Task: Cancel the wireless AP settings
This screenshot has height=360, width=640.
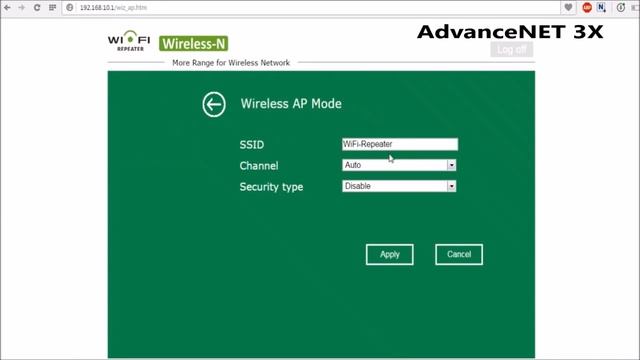Action: tap(459, 255)
